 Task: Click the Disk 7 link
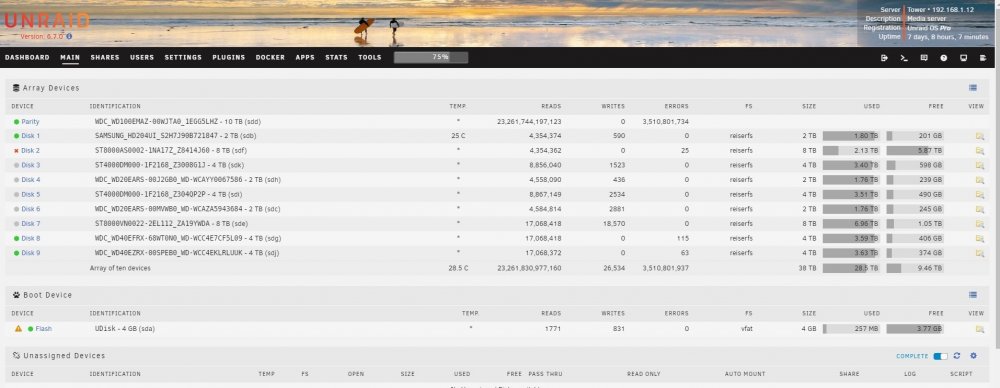click(x=31, y=224)
